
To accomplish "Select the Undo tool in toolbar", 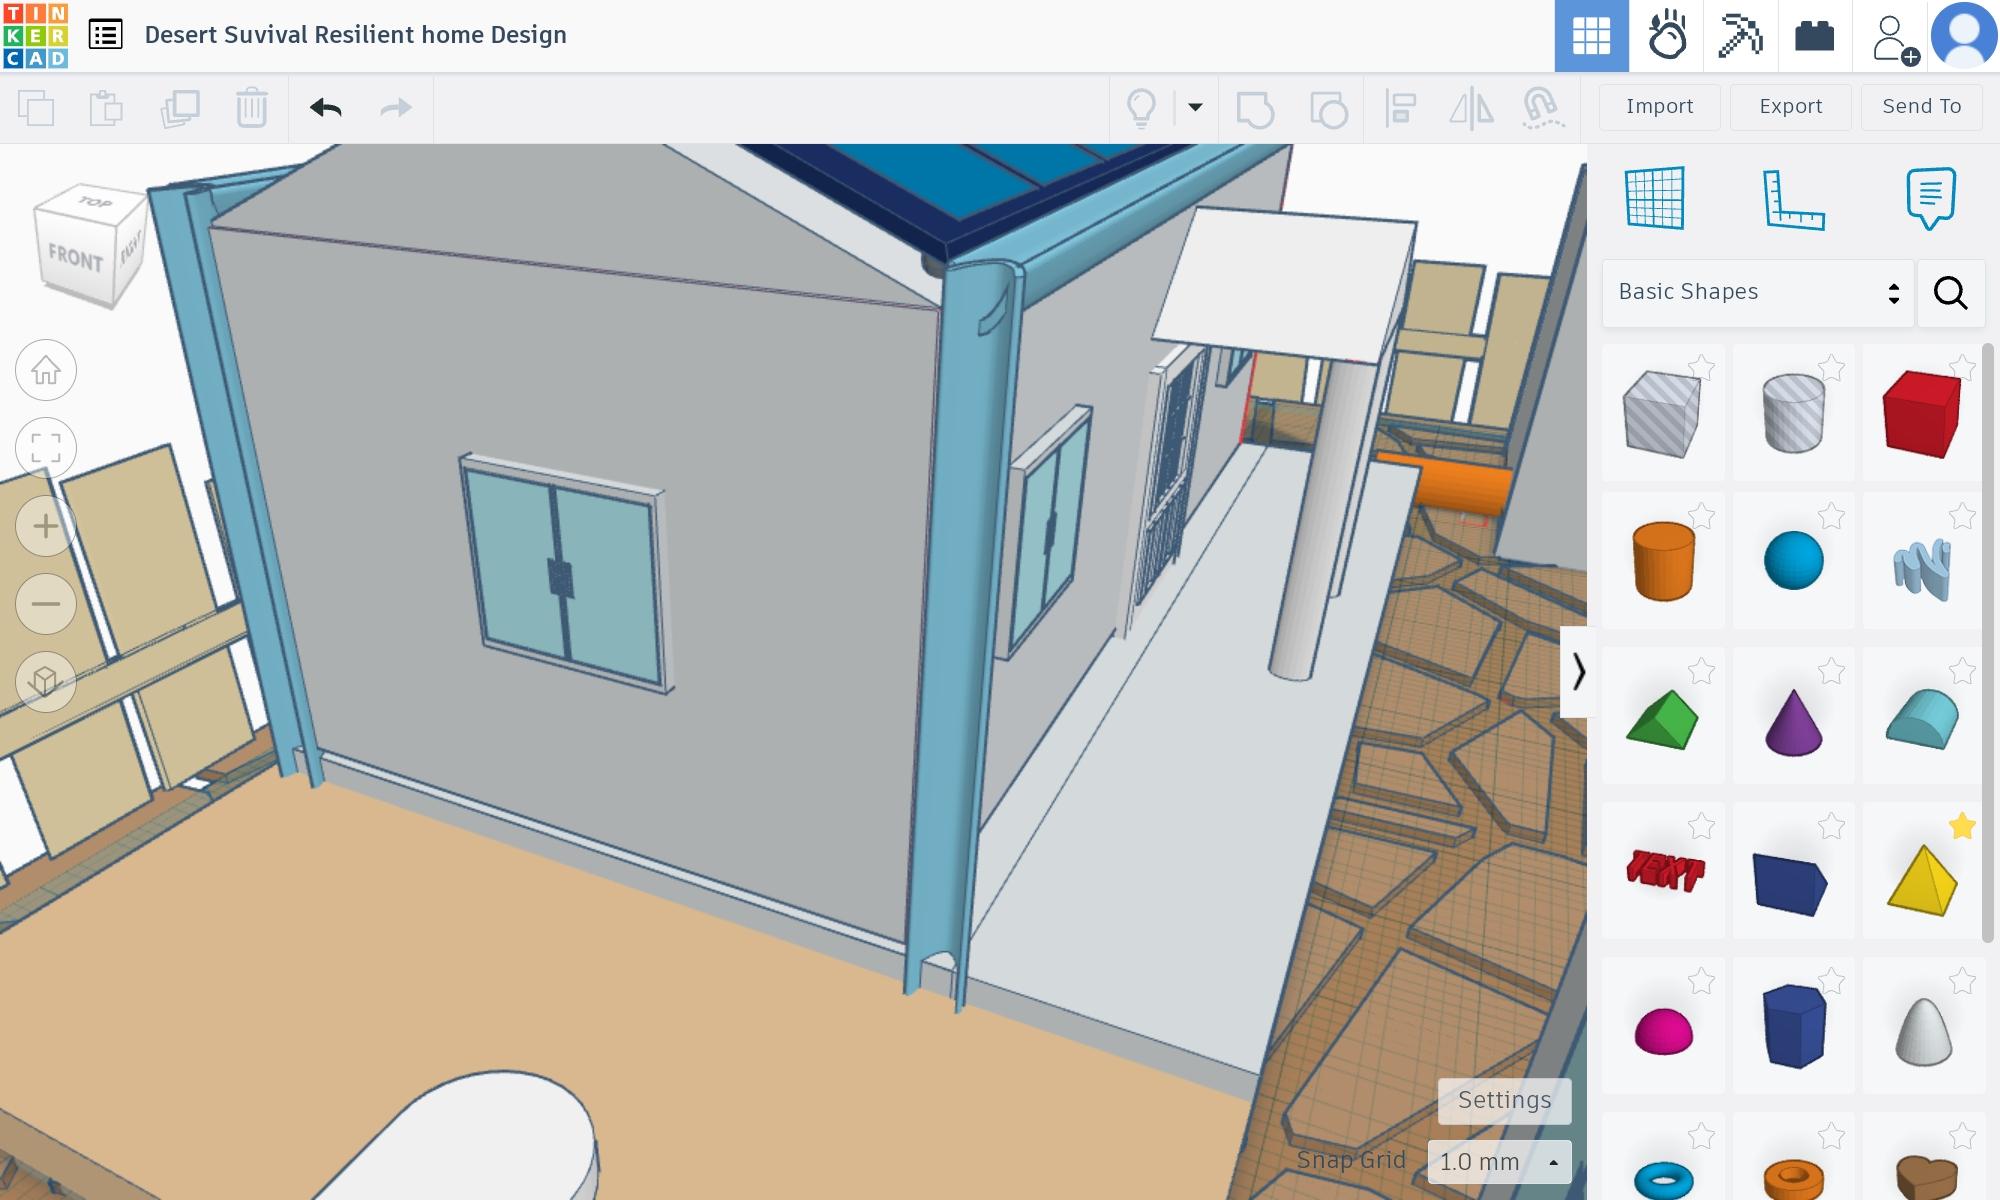I will click(324, 107).
